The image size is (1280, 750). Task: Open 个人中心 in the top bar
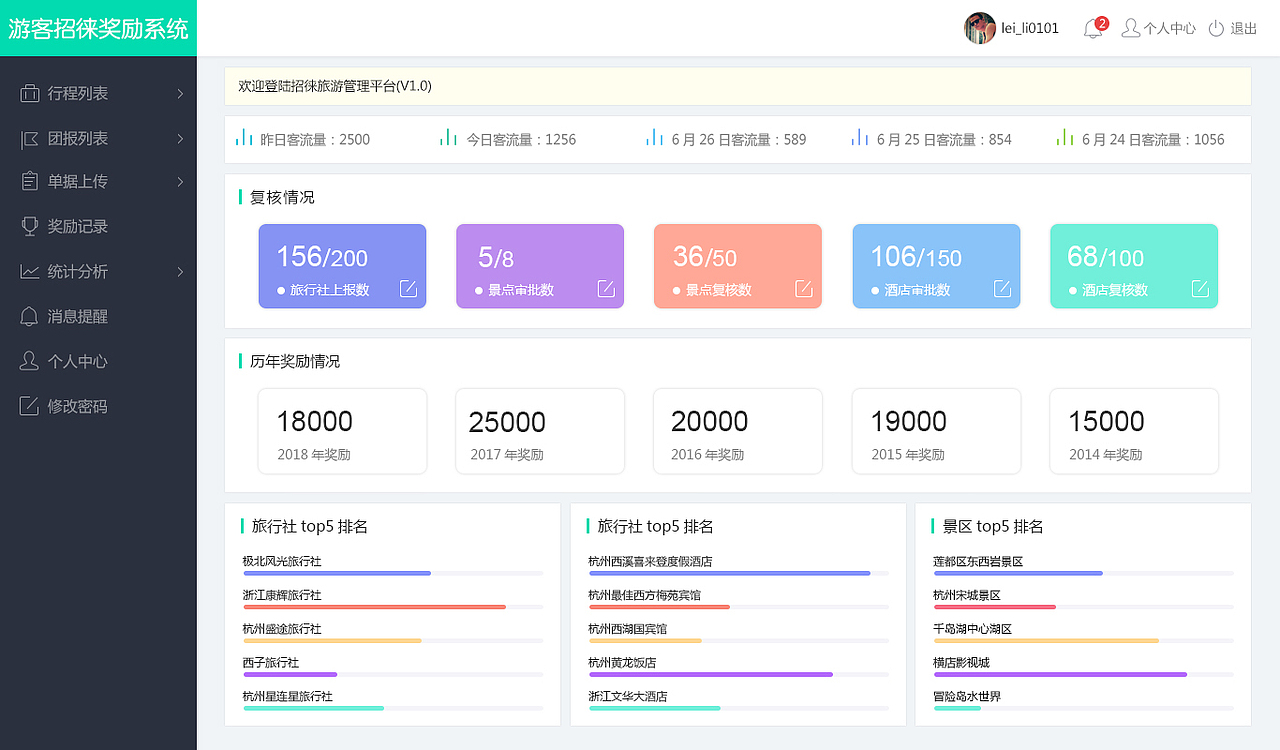(1167, 27)
